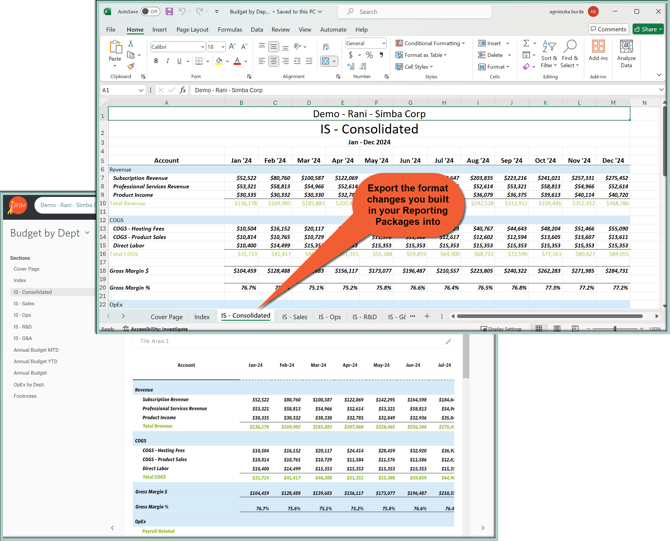Click the Insert Function fx icon
670x541 pixels.
coord(183,90)
